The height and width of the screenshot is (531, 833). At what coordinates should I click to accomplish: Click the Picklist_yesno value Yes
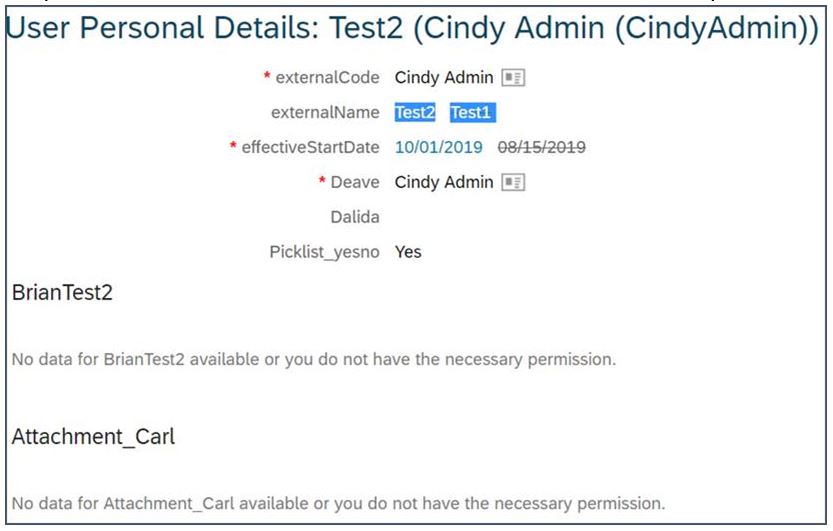coord(408,252)
